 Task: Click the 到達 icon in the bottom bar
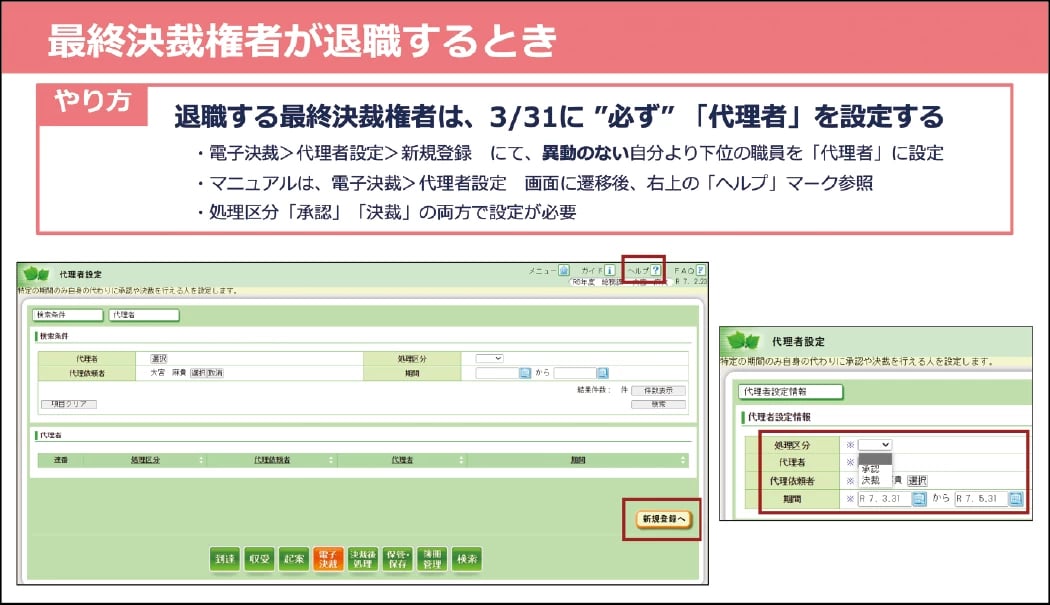point(224,559)
